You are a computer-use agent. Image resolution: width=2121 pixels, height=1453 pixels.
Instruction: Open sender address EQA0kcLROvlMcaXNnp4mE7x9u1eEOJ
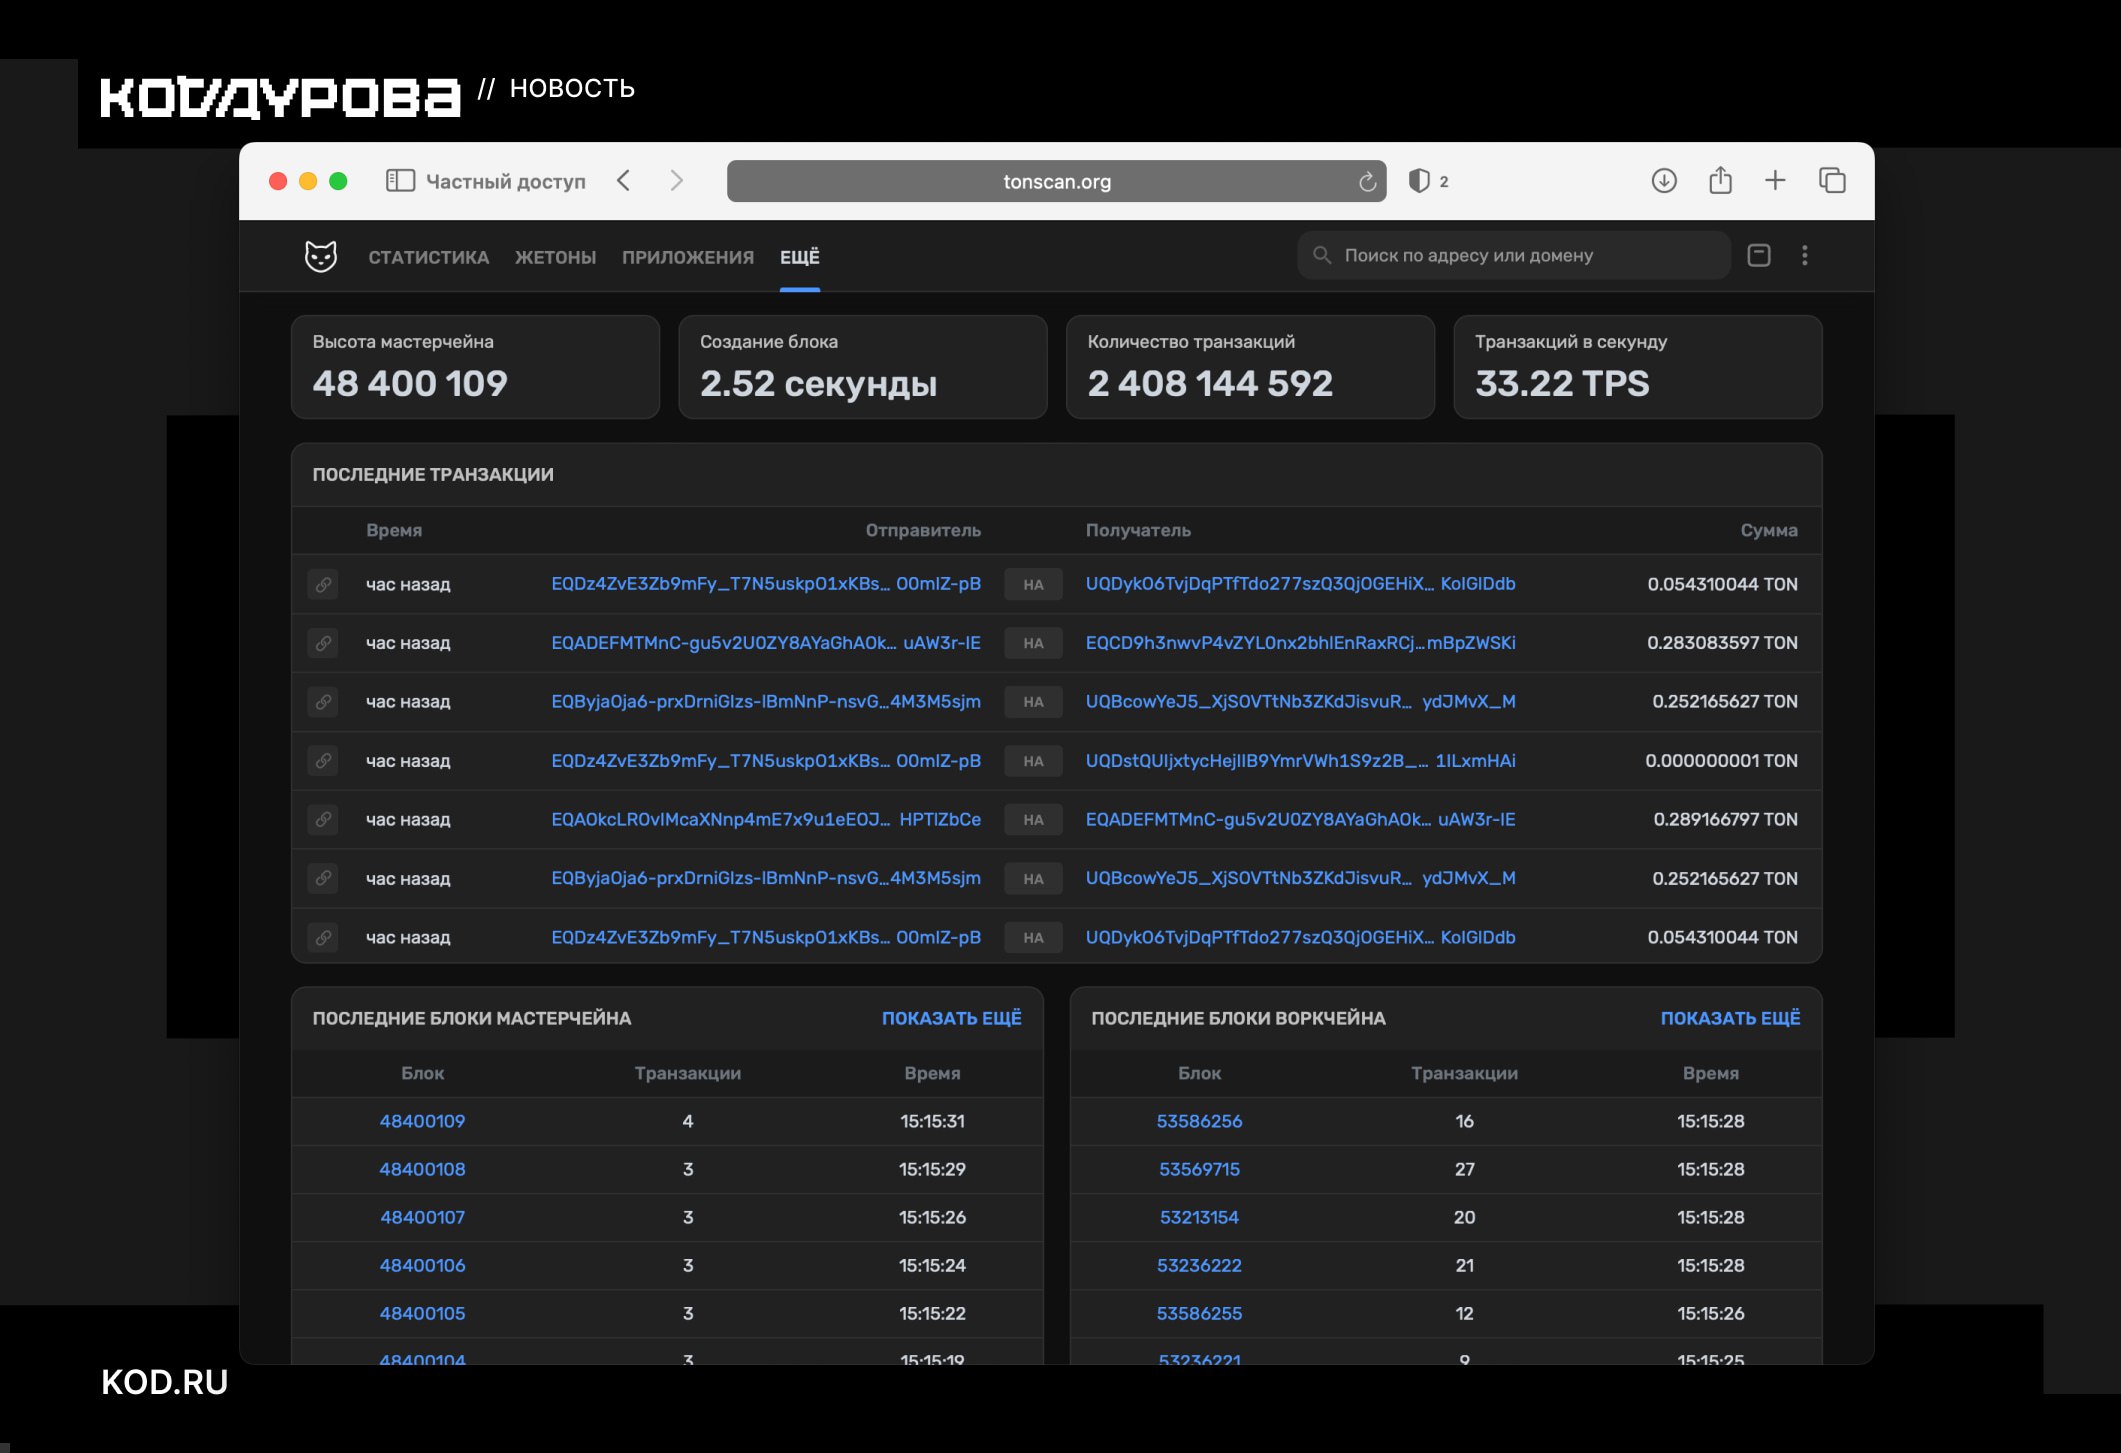click(x=766, y=820)
